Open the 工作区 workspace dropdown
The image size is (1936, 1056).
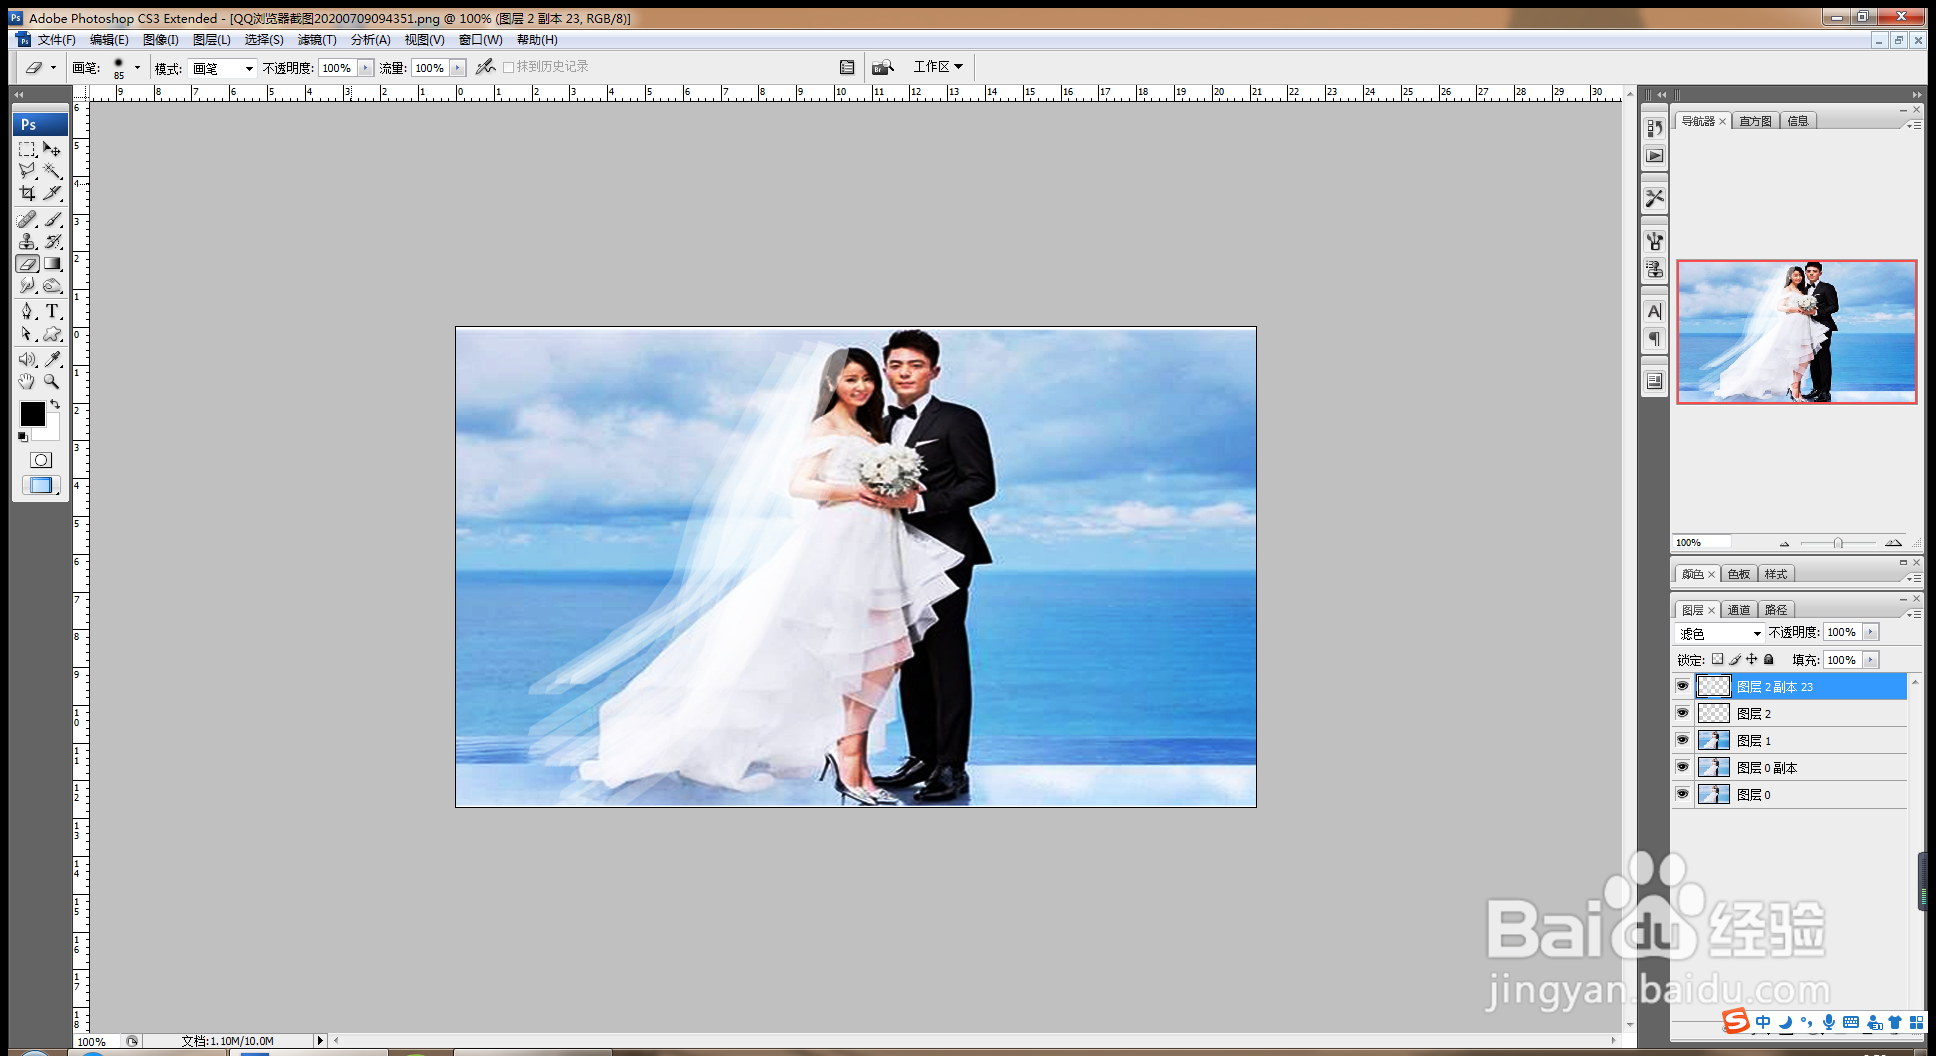[938, 67]
